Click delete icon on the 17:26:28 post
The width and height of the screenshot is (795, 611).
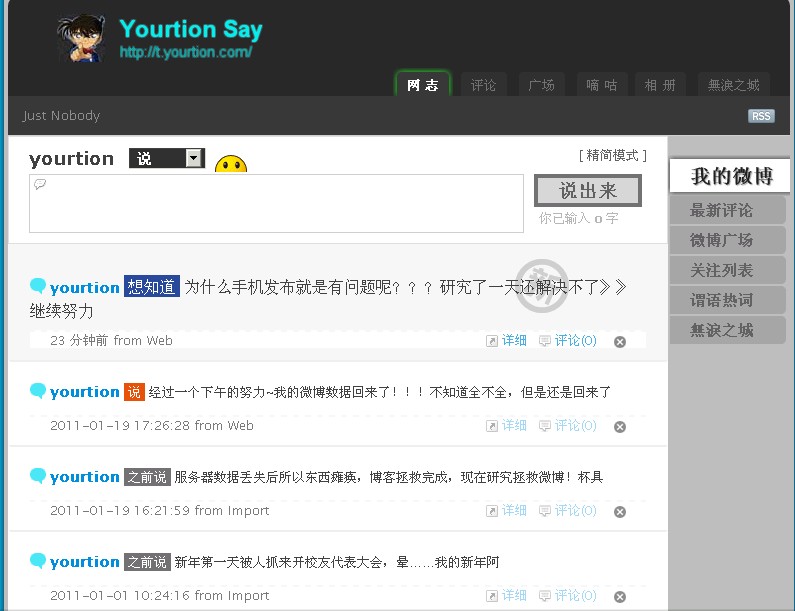pos(620,427)
